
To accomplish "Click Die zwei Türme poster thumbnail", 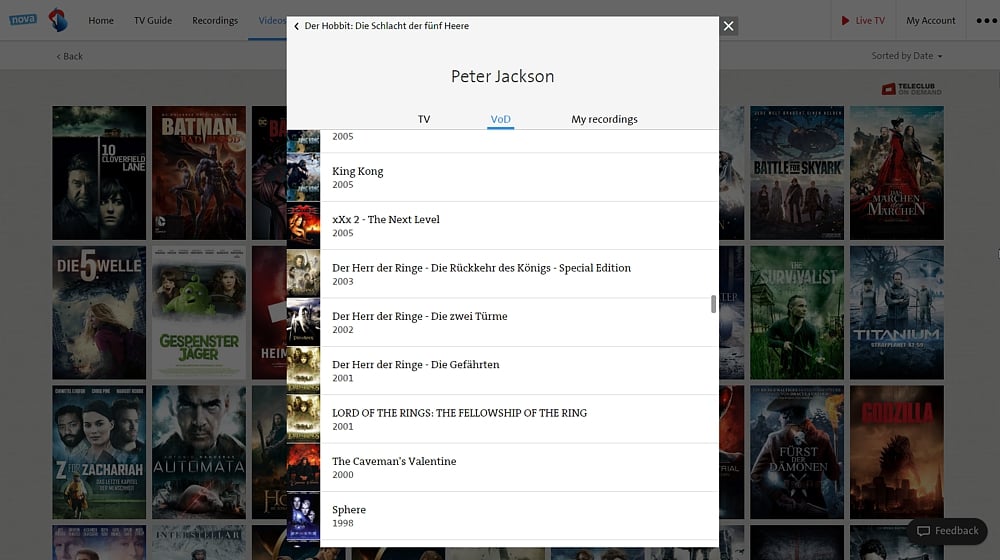I will [x=304, y=323].
